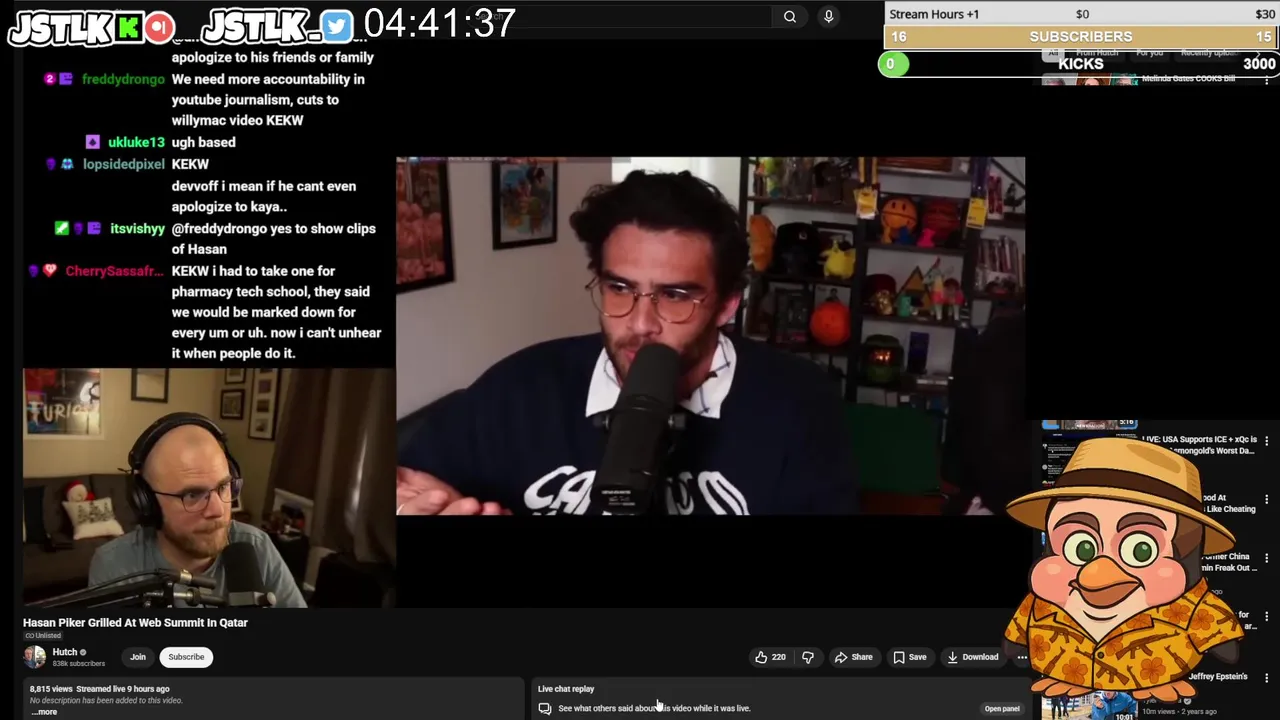Open the Melinda Gates COOKS Bill video
The width and height of the screenshot is (1280, 720).
(x=1188, y=78)
